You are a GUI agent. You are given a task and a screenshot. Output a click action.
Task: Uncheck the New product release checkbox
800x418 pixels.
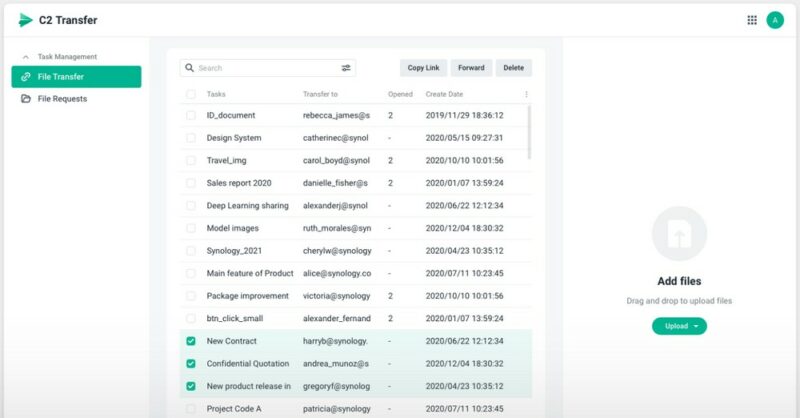coord(191,386)
